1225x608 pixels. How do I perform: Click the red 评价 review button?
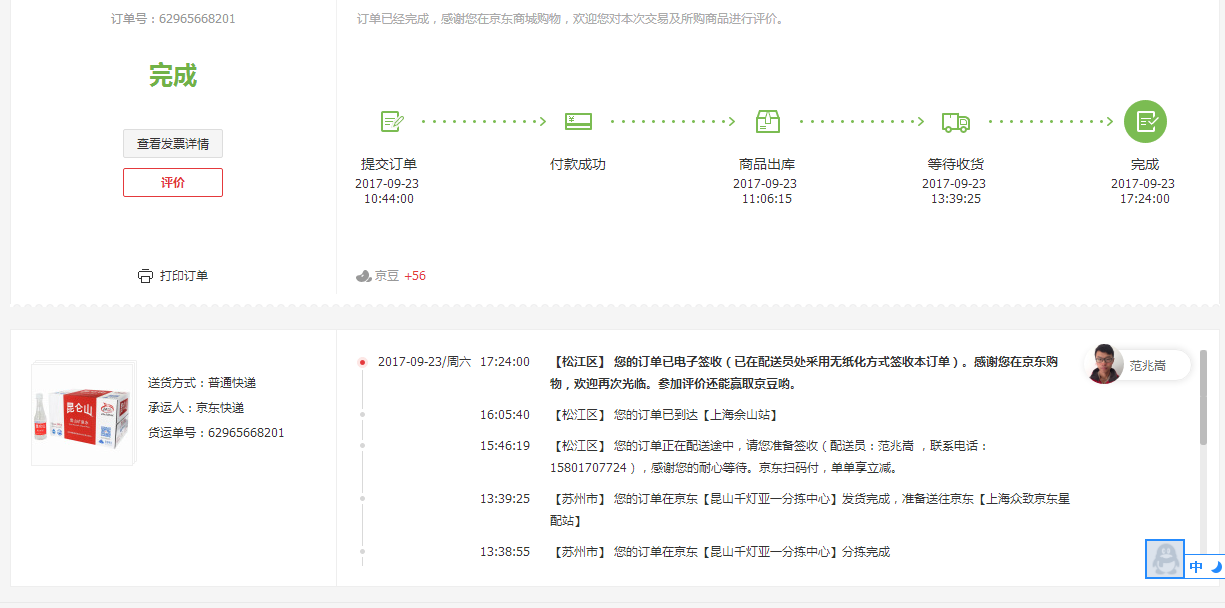[x=173, y=183]
